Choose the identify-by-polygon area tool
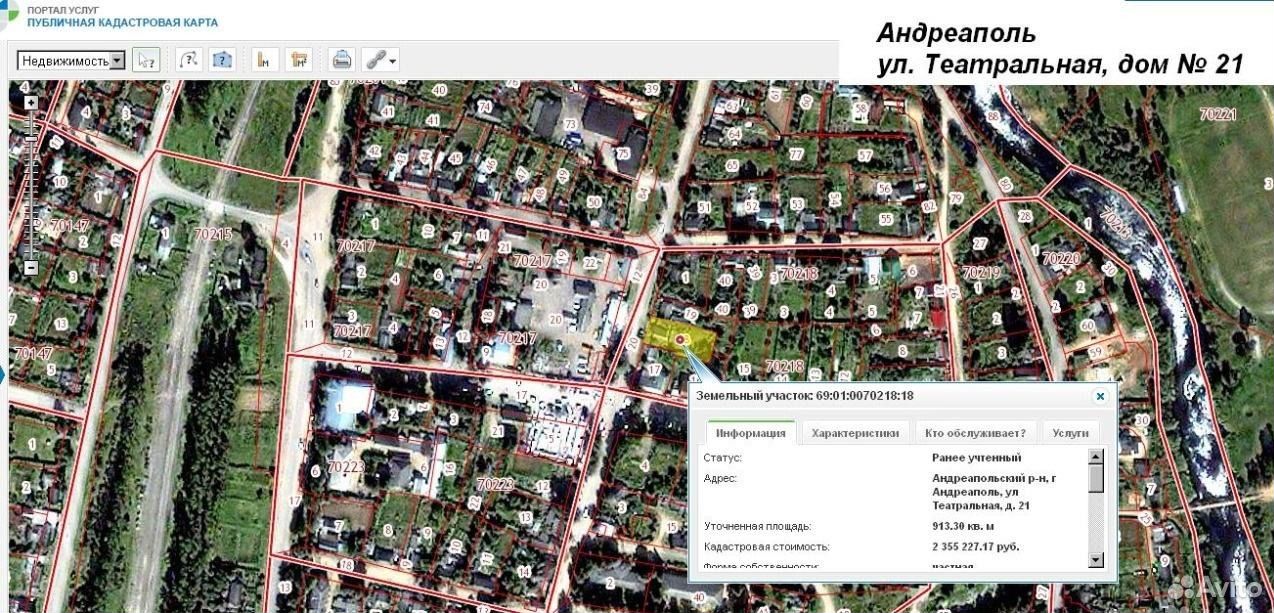Screen dimensions: 1274x613 [x=222, y=60]
